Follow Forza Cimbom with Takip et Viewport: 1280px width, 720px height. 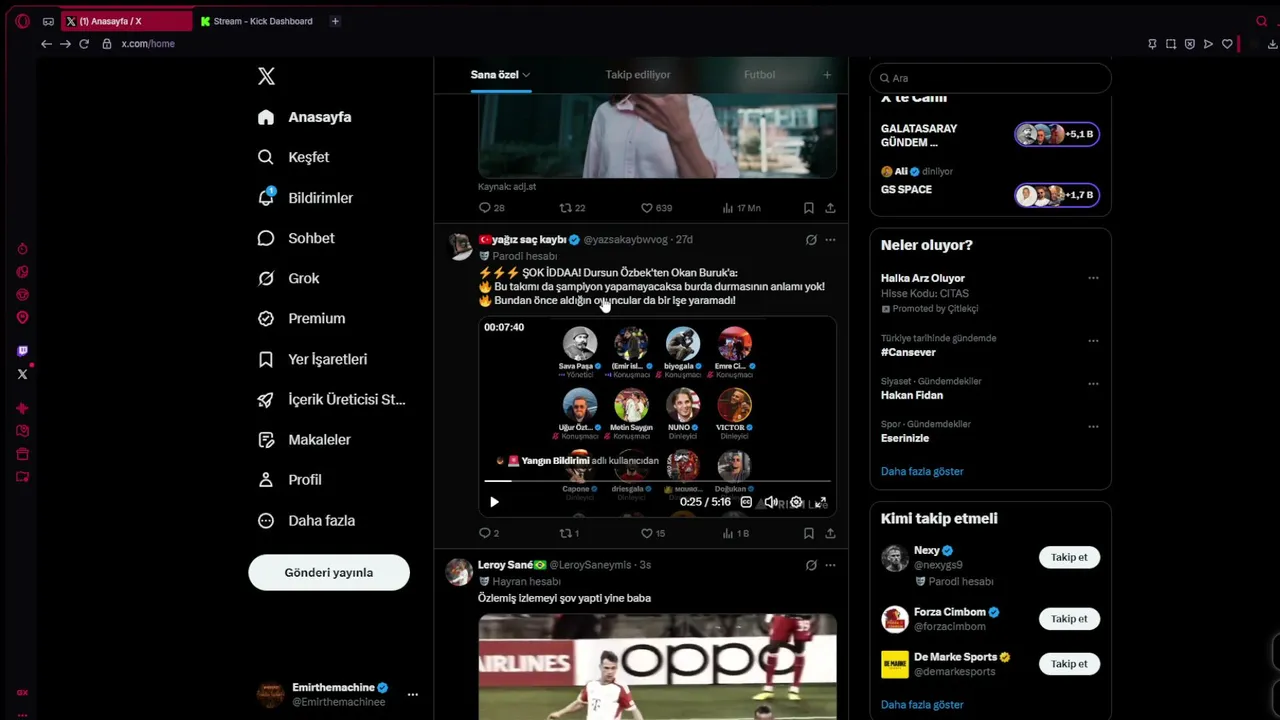pos(1069,619)
